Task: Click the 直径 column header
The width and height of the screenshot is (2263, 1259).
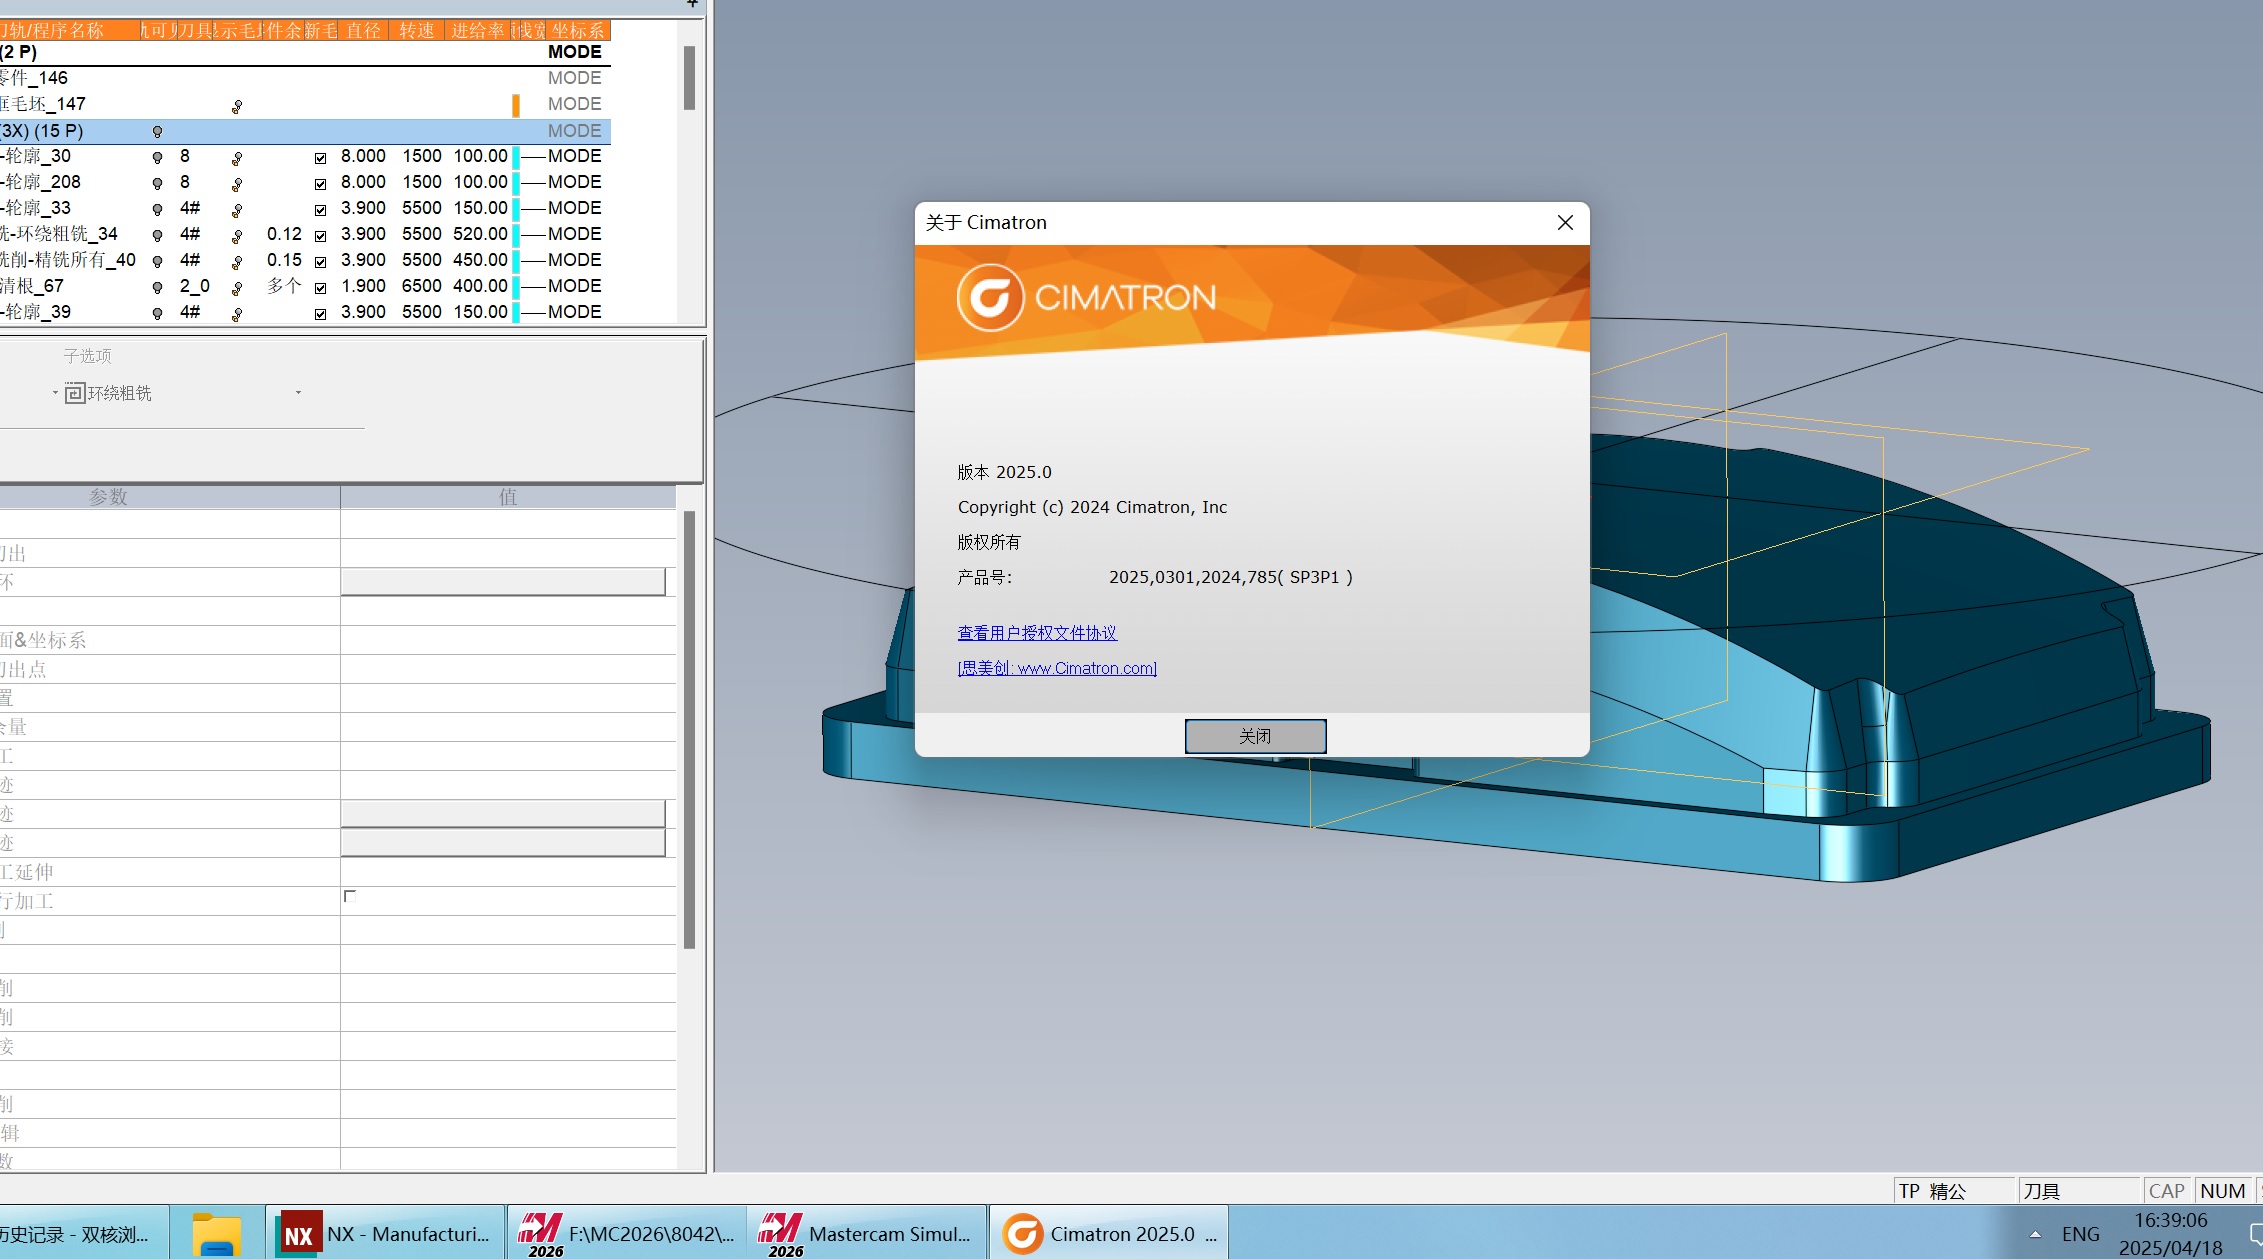Action: click(363, 31)
